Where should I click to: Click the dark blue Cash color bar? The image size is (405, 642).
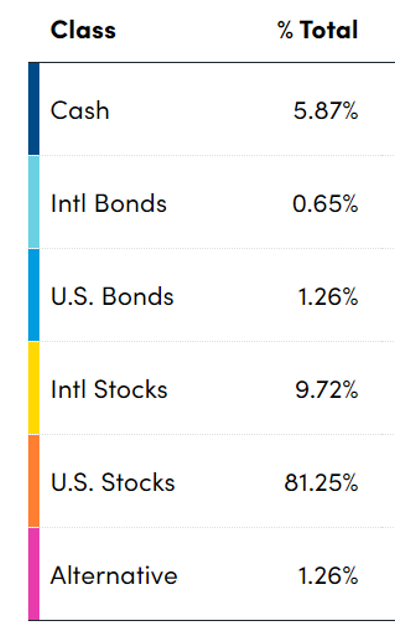pos(34,109)
